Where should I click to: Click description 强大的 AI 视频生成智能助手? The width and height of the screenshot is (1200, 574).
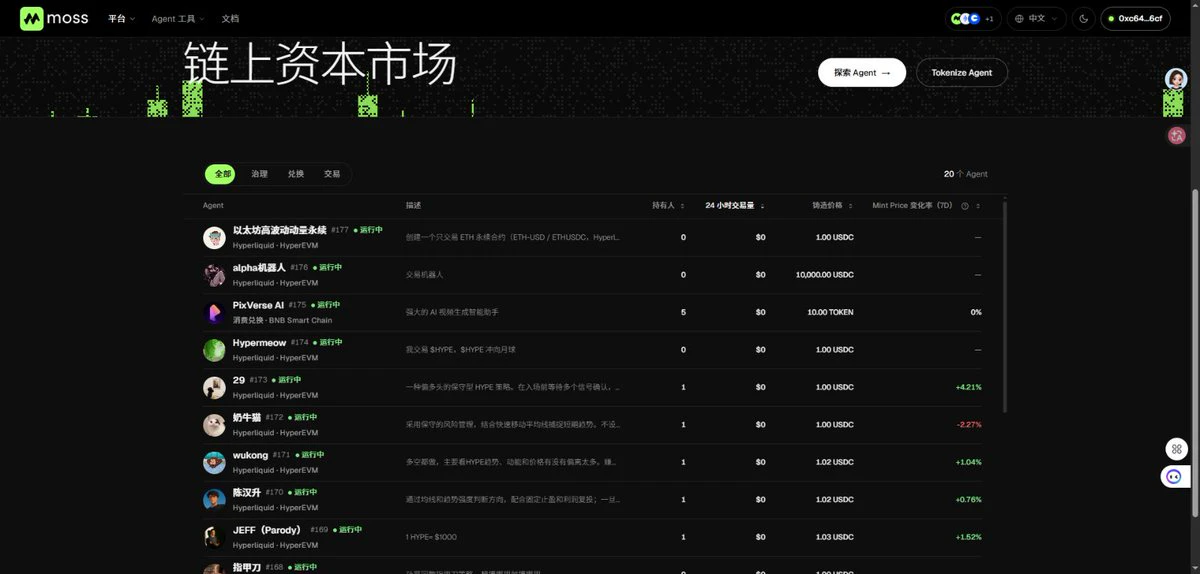point(452,312)
